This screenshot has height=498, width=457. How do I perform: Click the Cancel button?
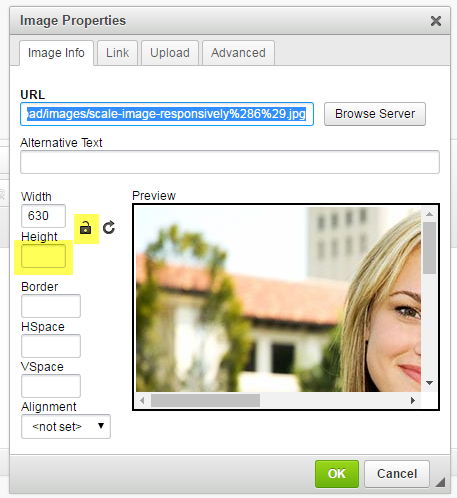(x=397, y=474)
